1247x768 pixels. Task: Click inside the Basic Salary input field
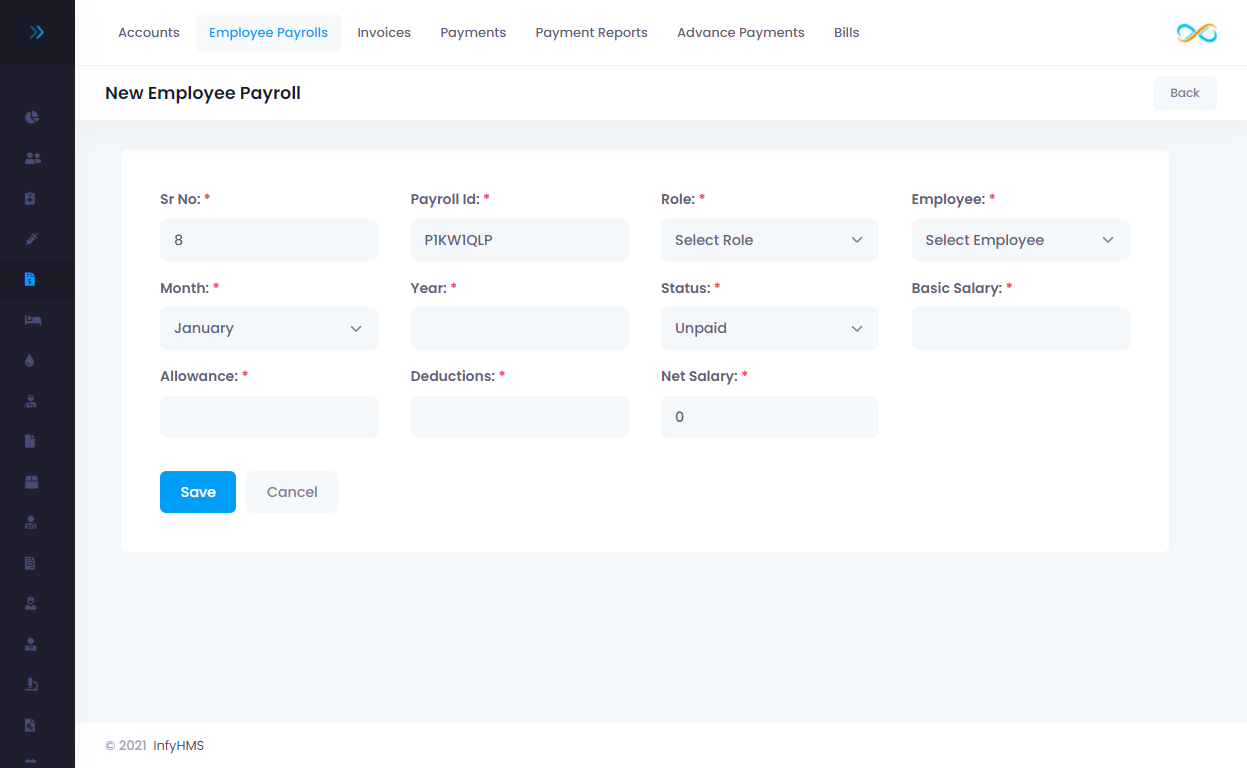pyautogui.click(x=1020, y=328)
